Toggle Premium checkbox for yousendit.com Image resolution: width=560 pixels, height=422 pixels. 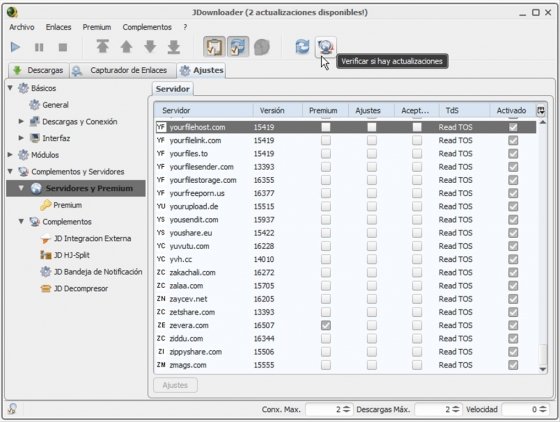pos(325,220)
